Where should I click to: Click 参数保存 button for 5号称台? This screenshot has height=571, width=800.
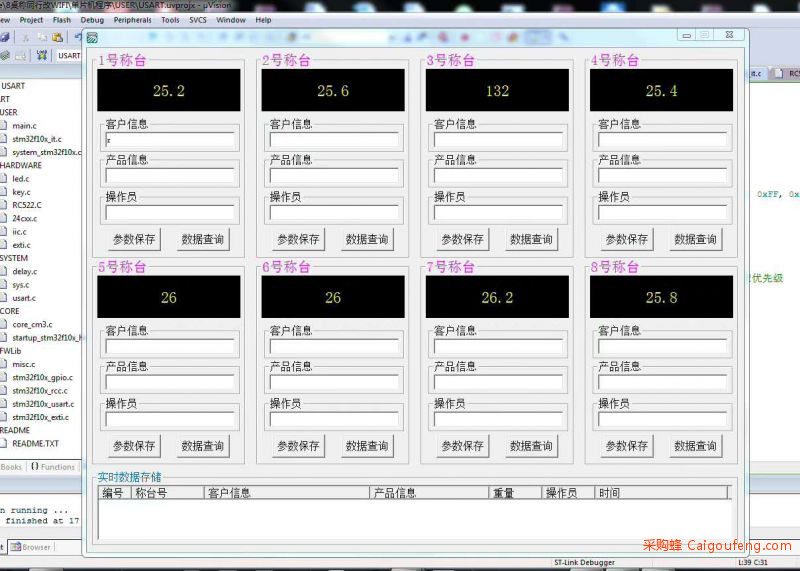(x=134, y=446)
